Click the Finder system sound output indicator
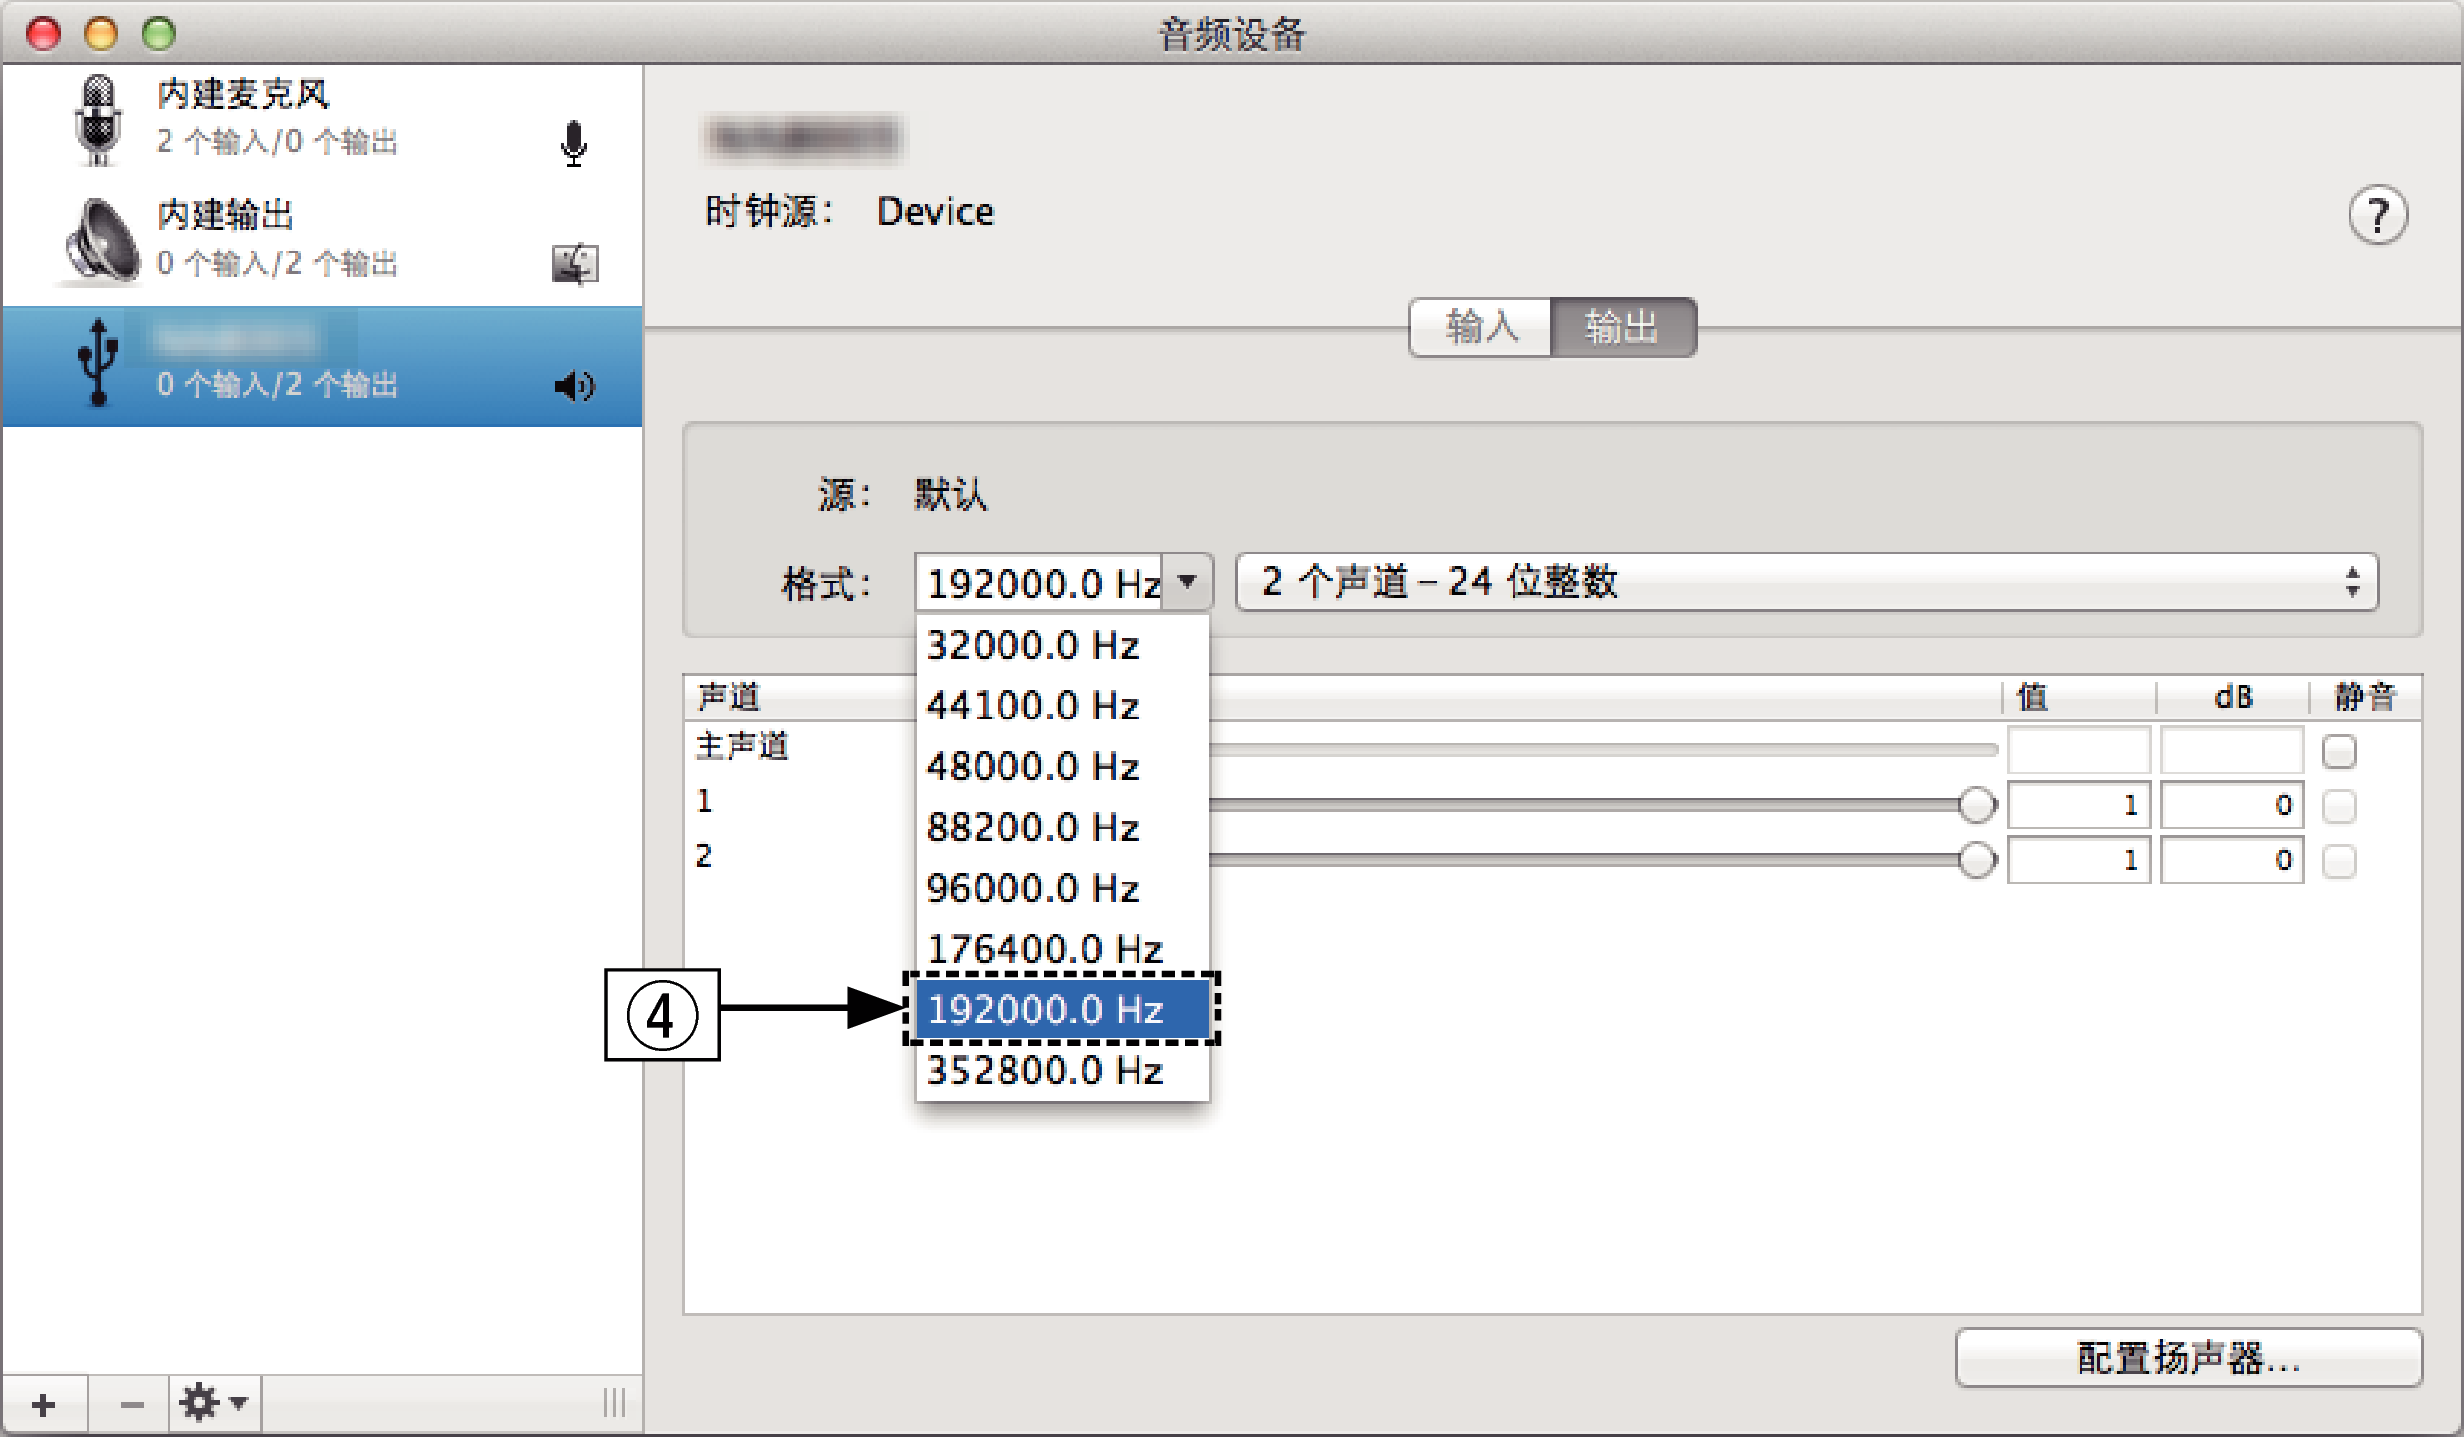2464x1437 pixels. tap(575, 265)
